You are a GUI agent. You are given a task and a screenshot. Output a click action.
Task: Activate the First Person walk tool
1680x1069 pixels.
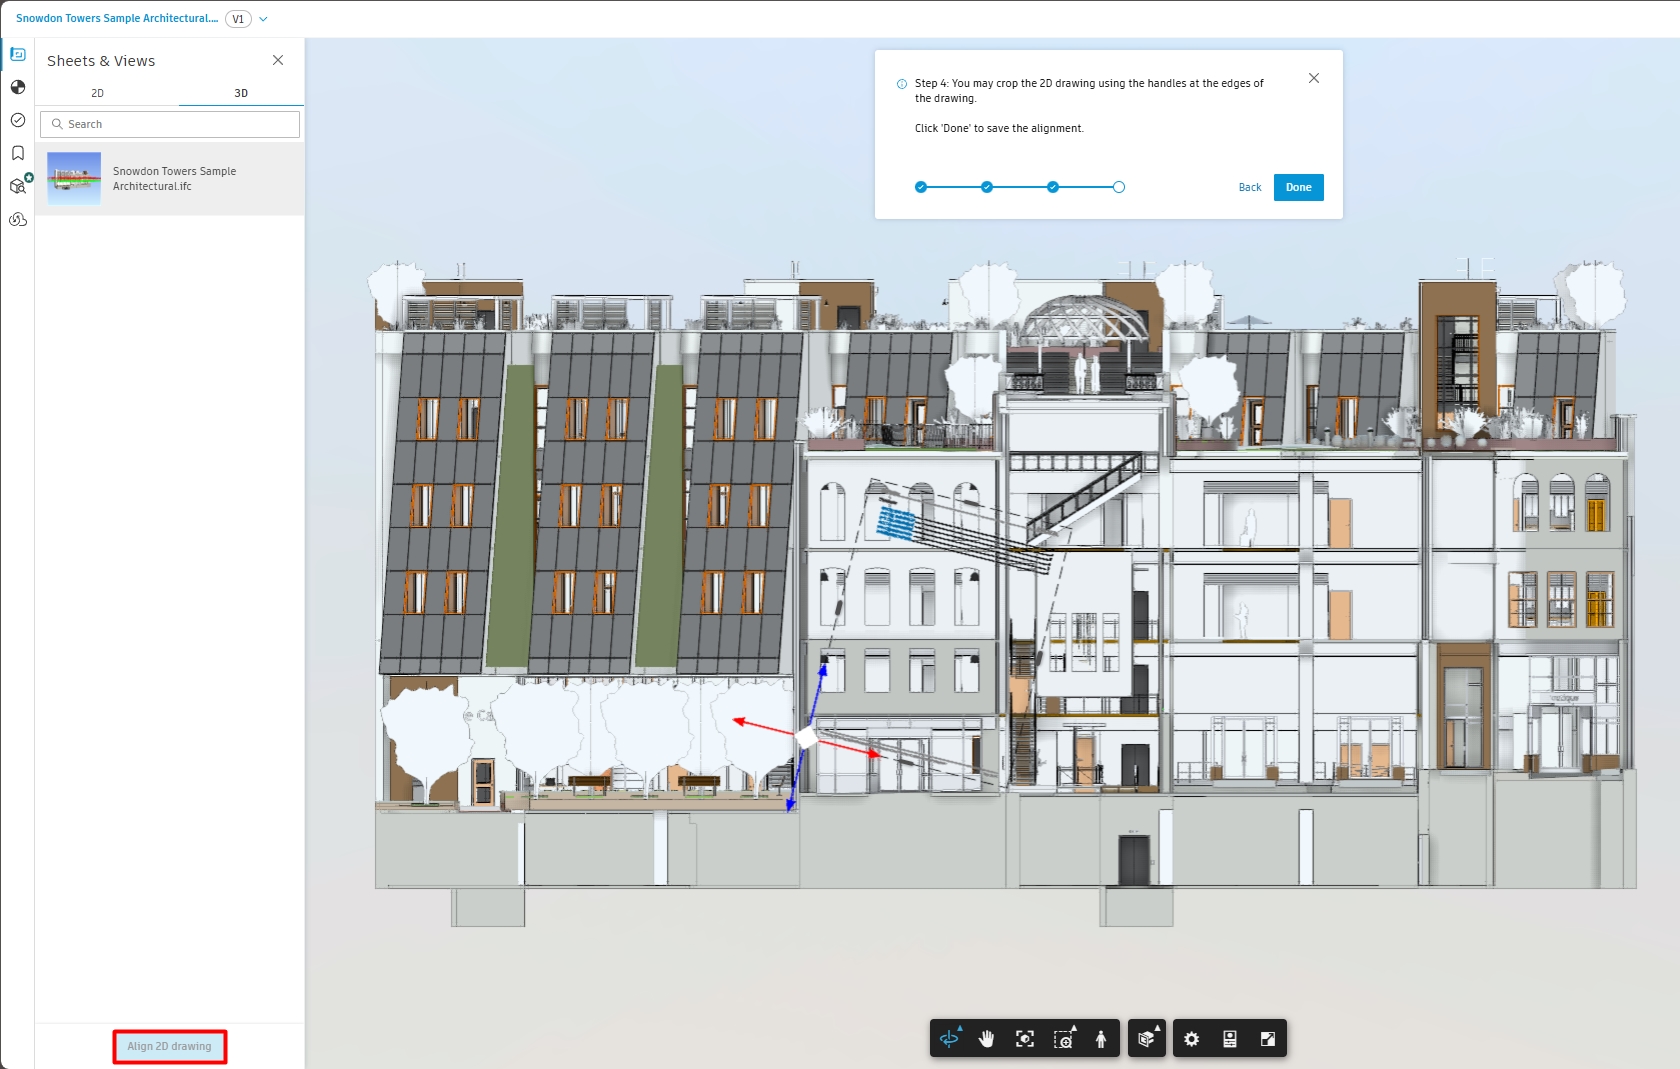[x=1101, y=1038]
